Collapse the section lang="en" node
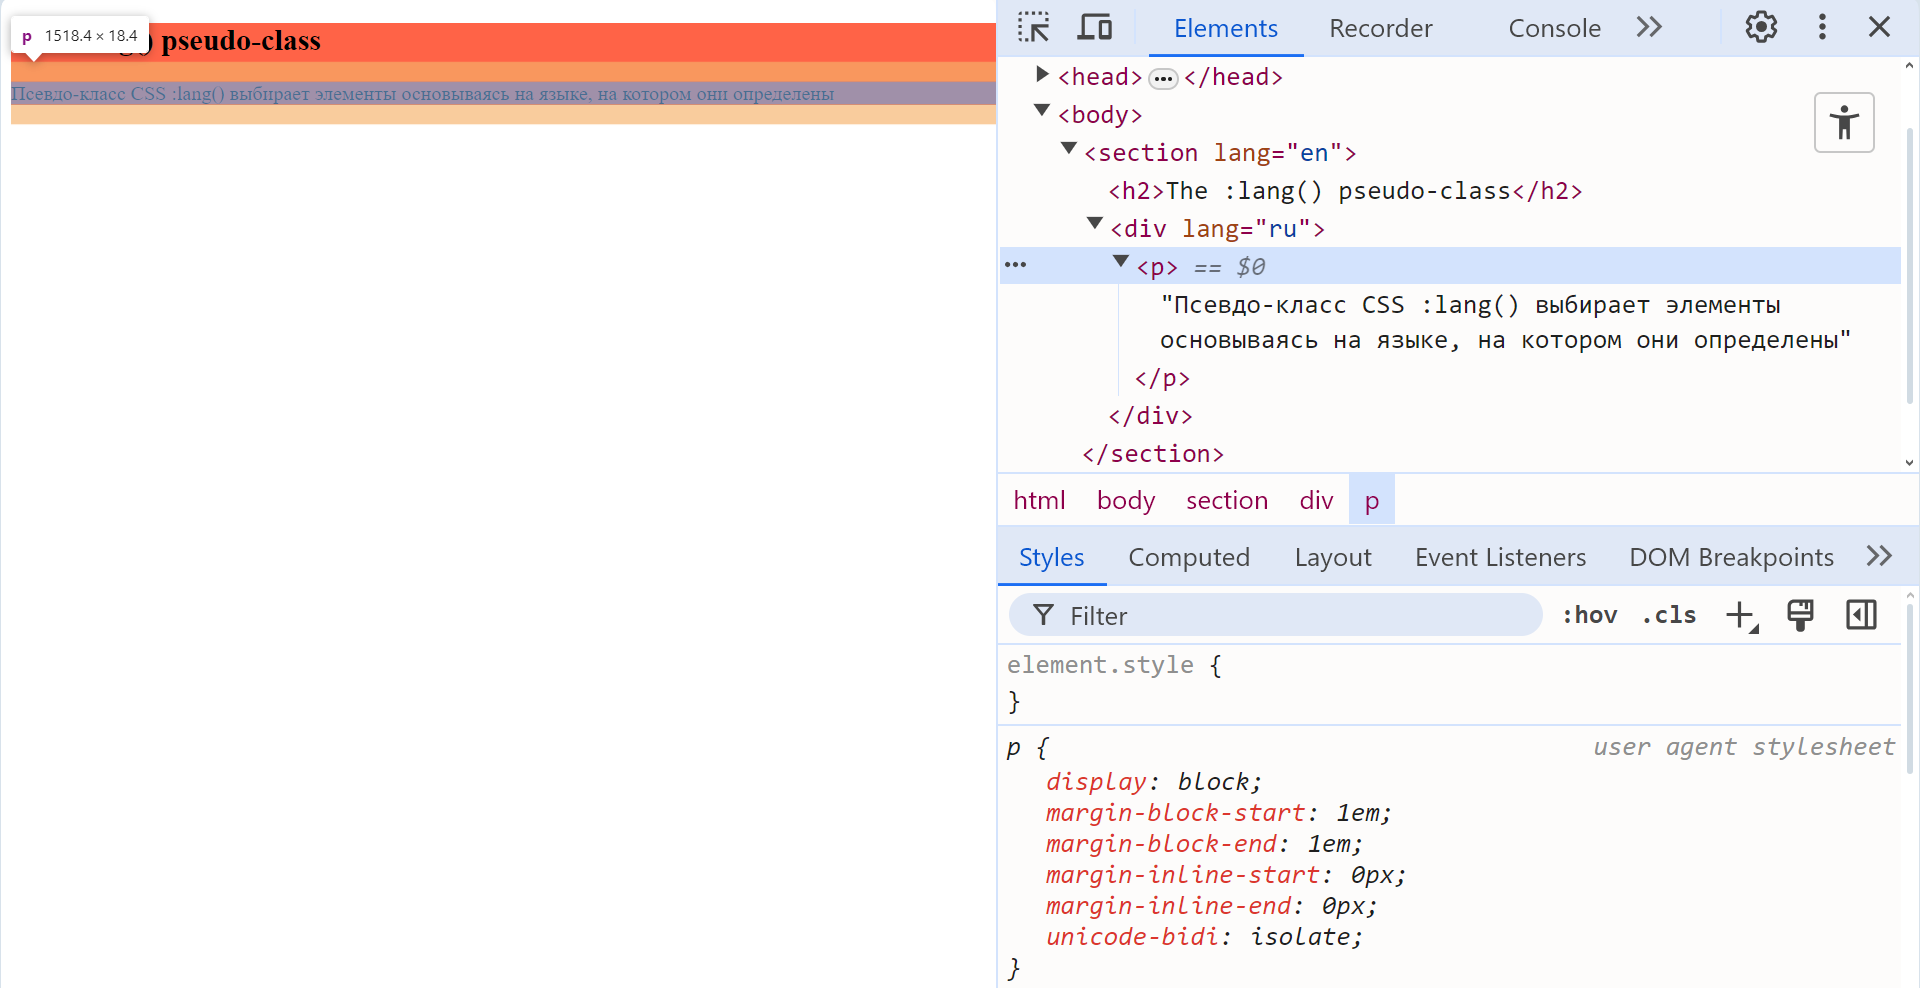 [x=1069, y=149]
